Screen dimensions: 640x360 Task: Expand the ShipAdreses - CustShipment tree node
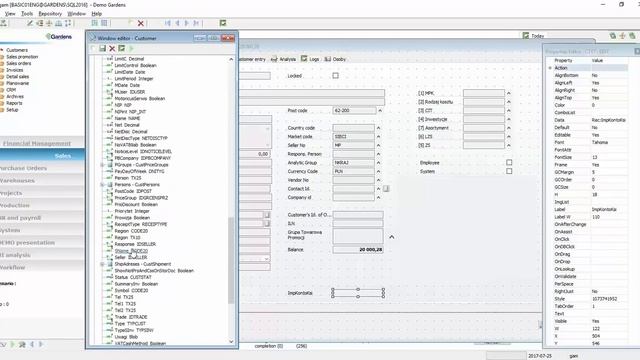pyautogui.click(x=102, y=264)
